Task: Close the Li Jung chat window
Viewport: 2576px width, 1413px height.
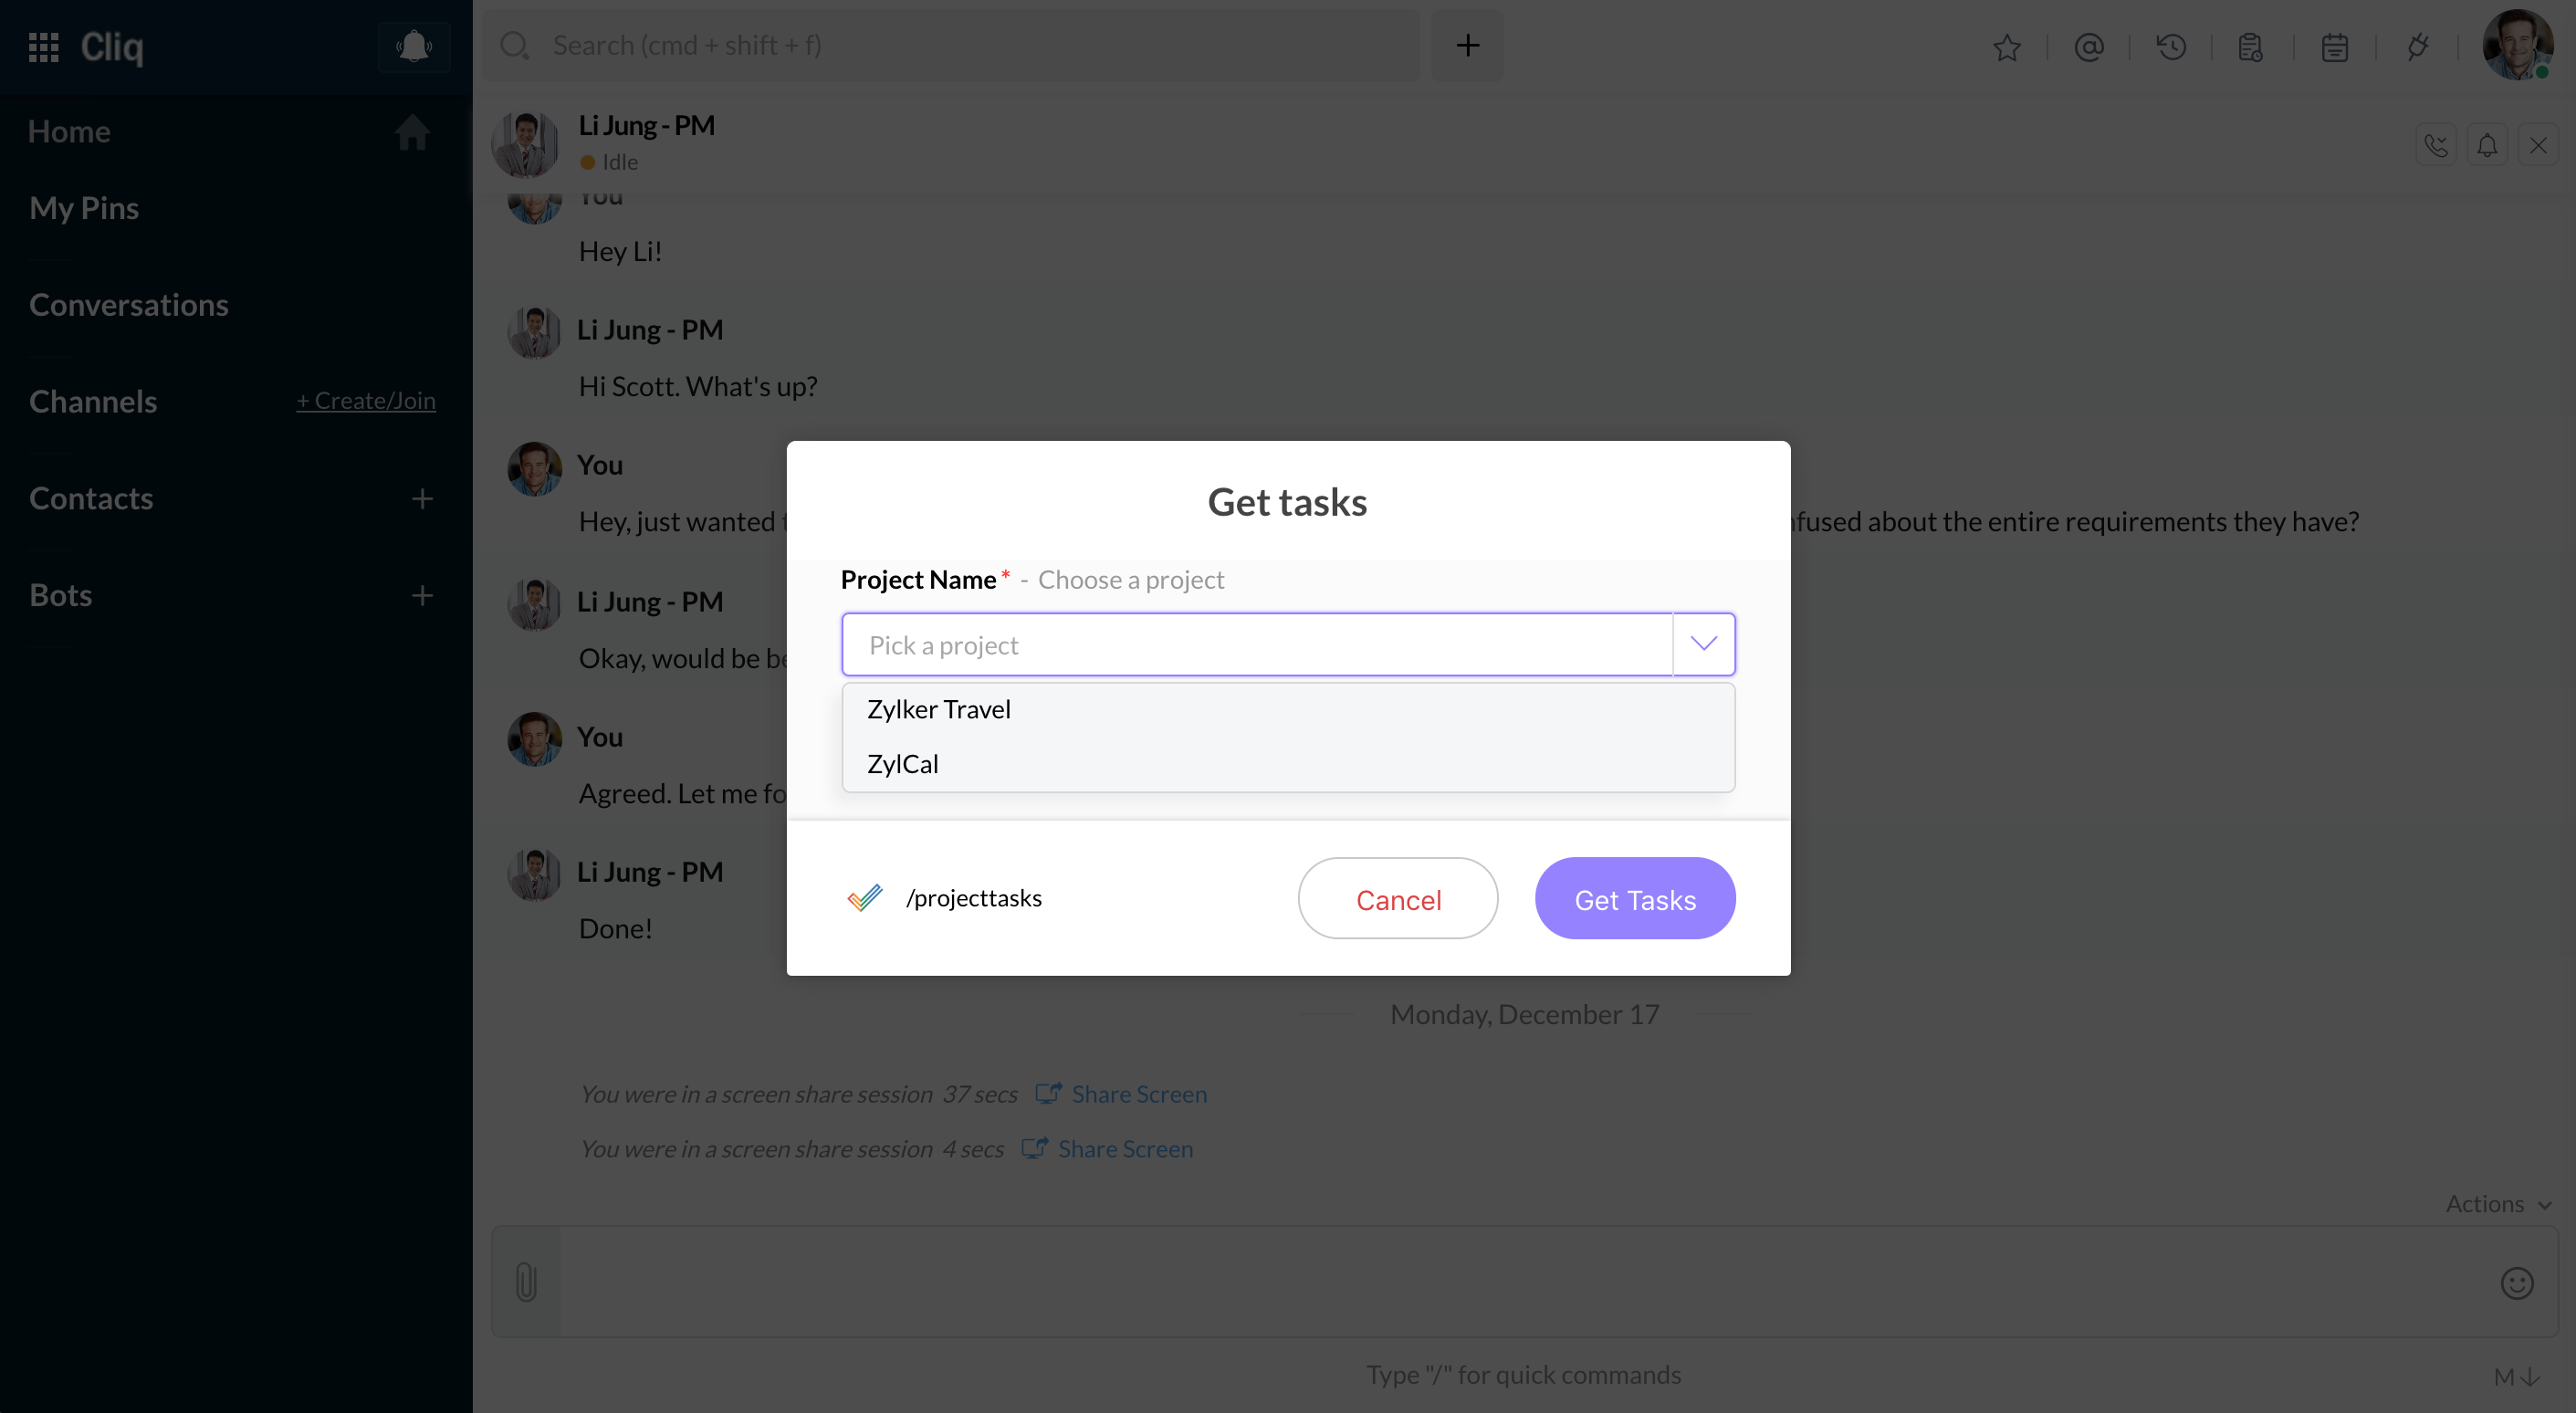Action: pyautogui.click(x=2538, y=146)
